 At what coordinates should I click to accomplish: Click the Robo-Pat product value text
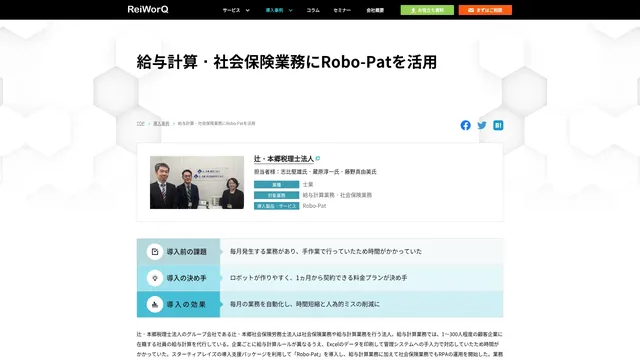click(314, 206)
